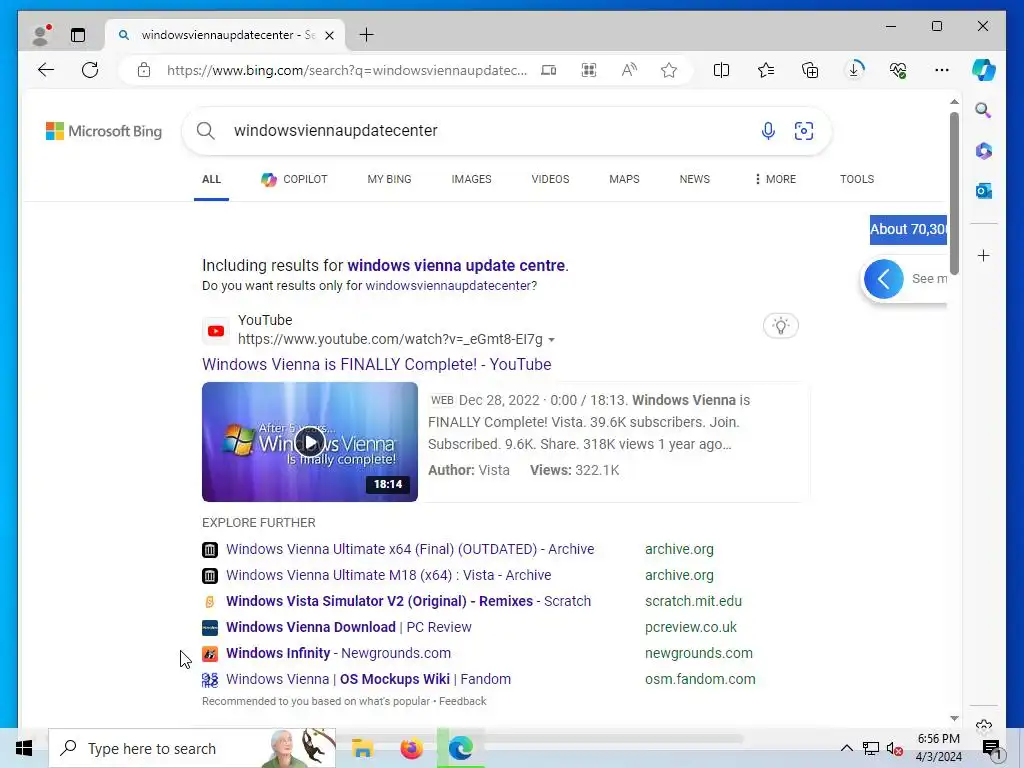Open sidebar search icon

click(x=984, y=110)
